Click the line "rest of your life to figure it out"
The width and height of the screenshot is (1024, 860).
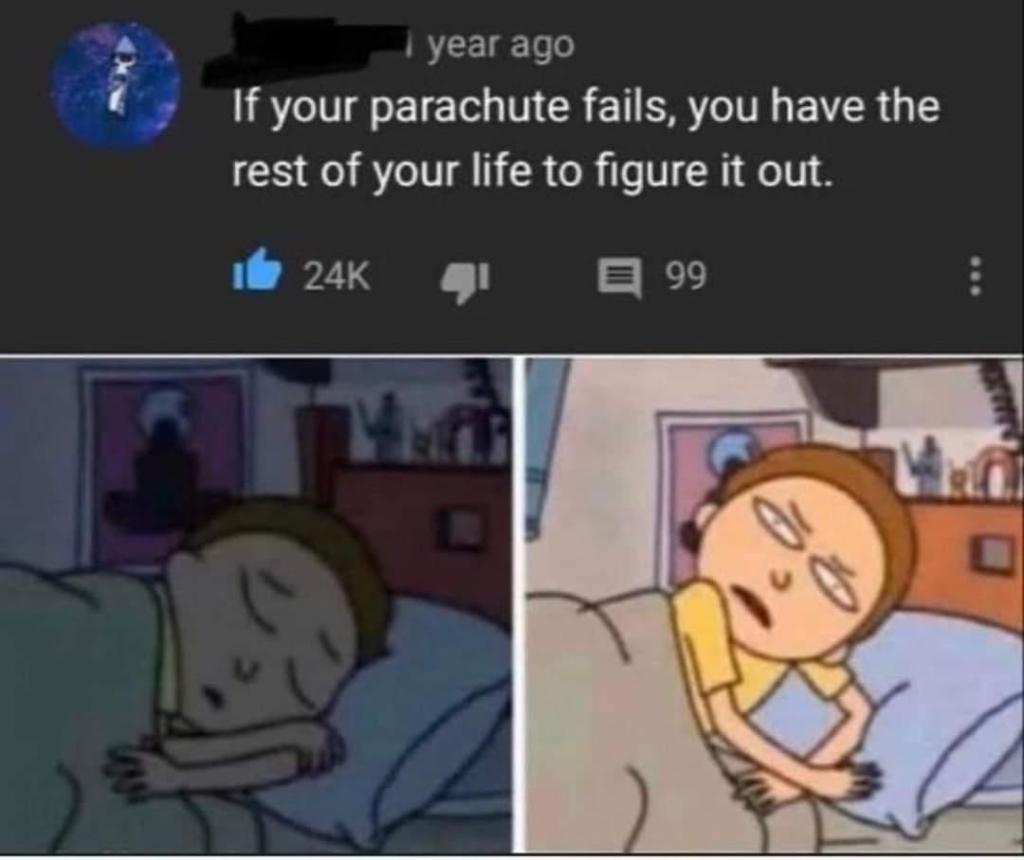tap(533, 172)
